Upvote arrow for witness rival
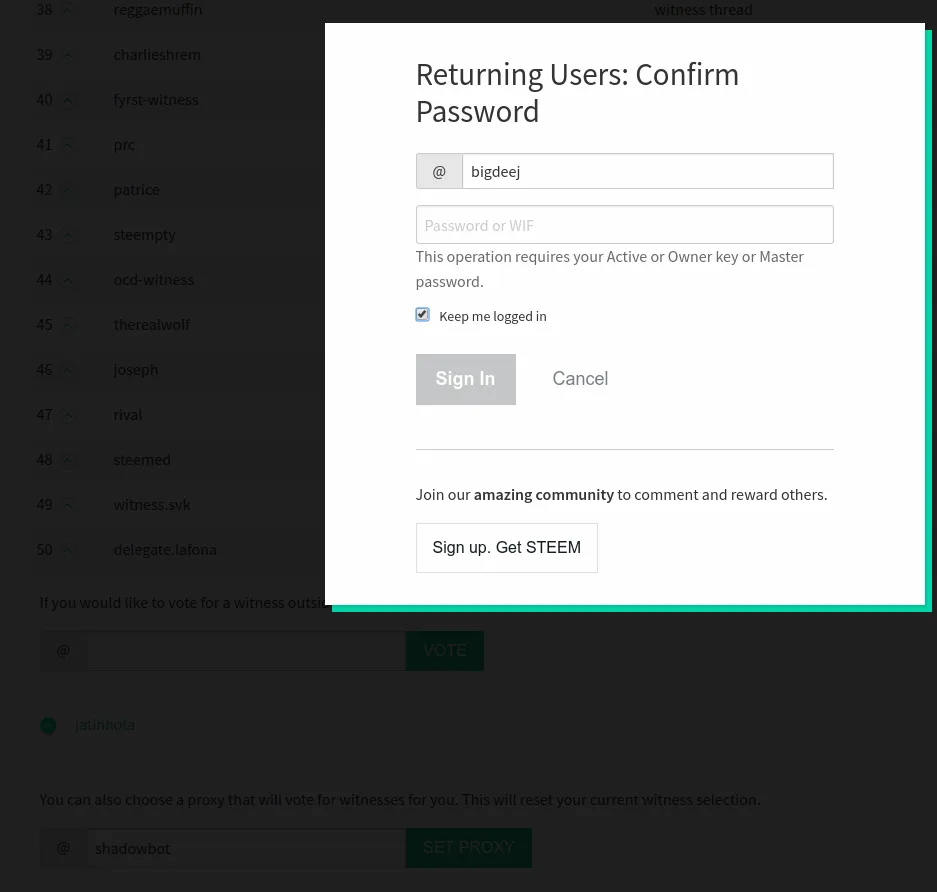This screenshot has height=892, width=937. (68, 415)
